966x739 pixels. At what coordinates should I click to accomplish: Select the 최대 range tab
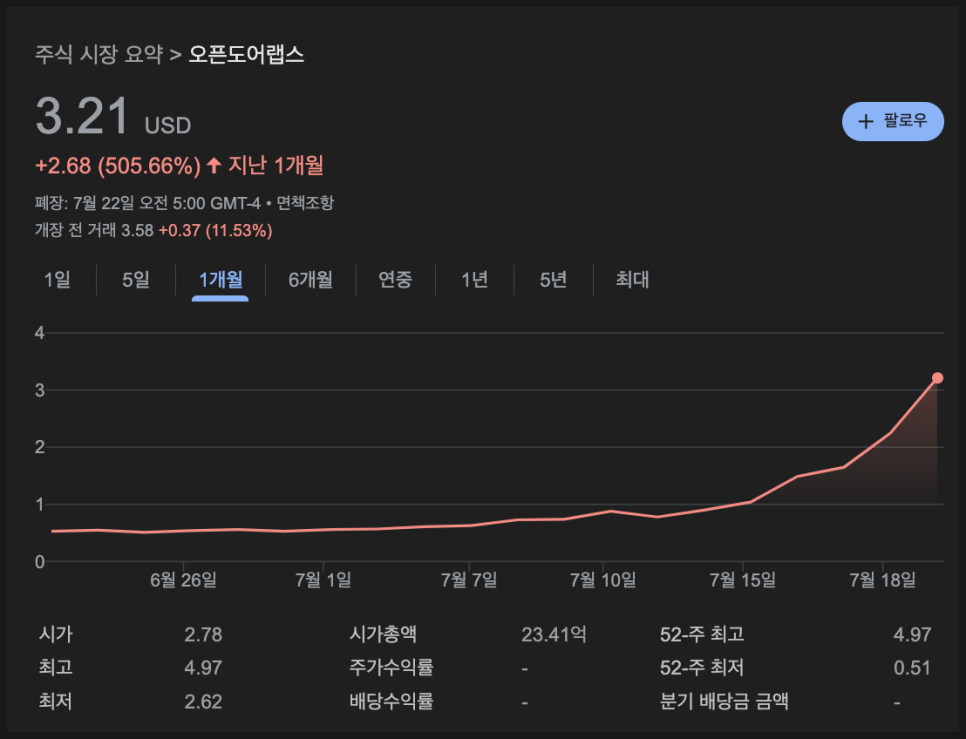632,280
